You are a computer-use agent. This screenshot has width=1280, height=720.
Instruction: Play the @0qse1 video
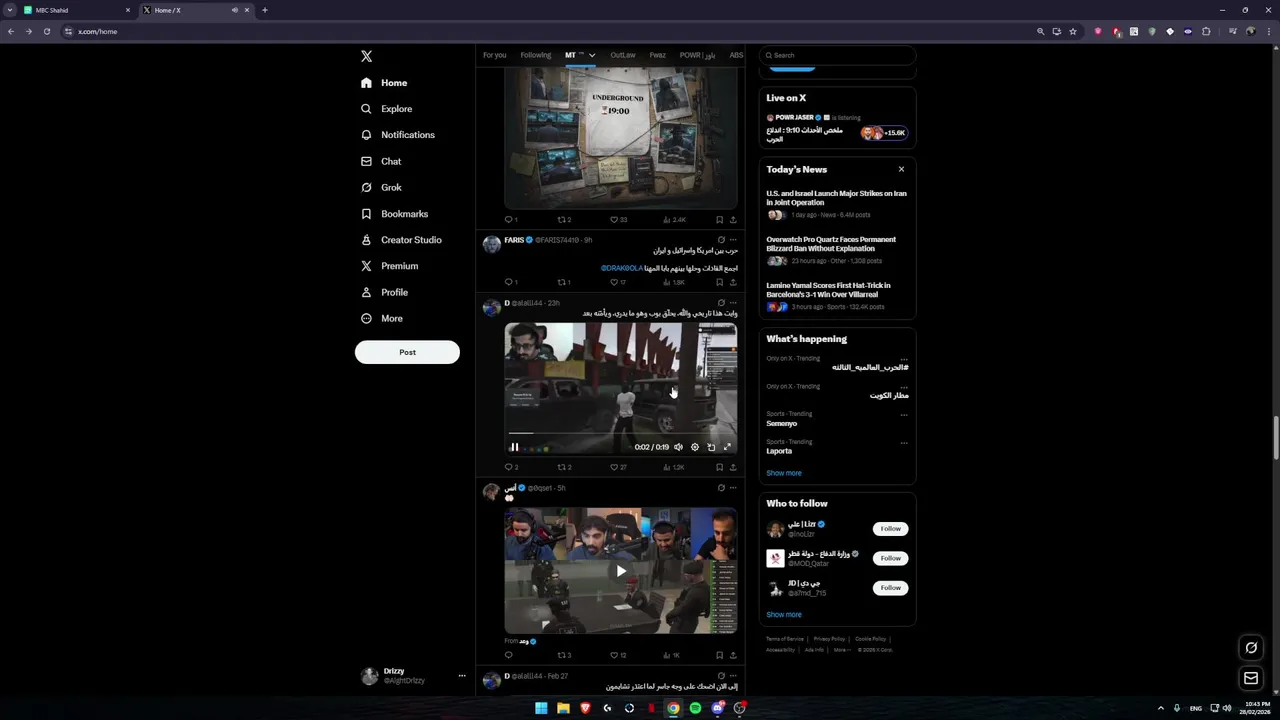tap(621, 571)
